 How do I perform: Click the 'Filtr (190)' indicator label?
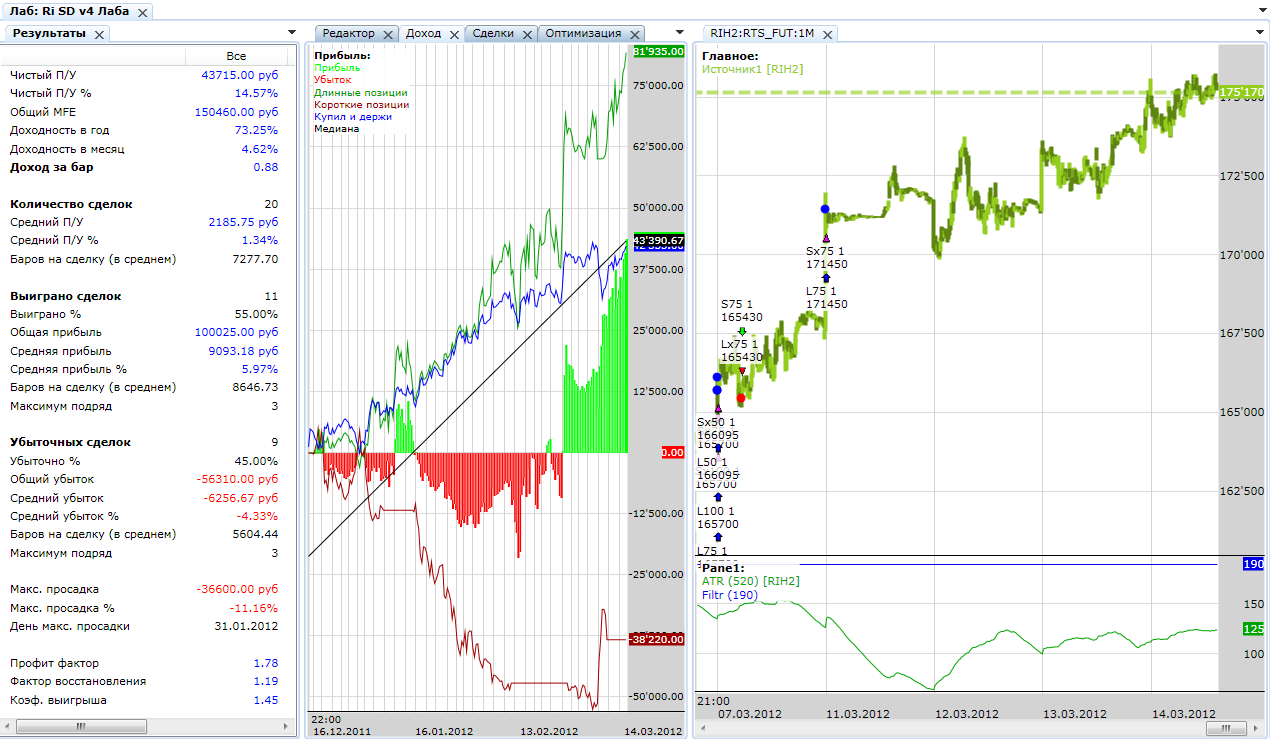730,595
